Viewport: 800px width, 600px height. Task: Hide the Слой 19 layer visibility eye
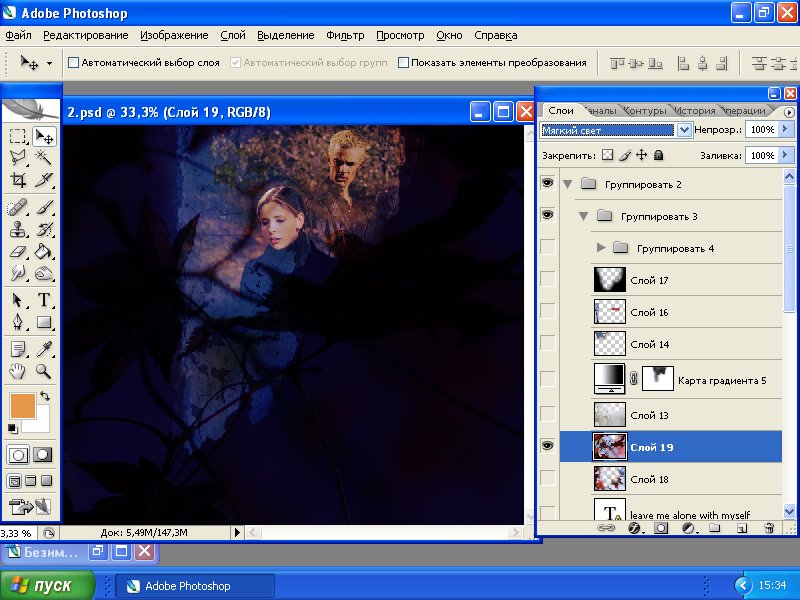(x=547, y=446)
